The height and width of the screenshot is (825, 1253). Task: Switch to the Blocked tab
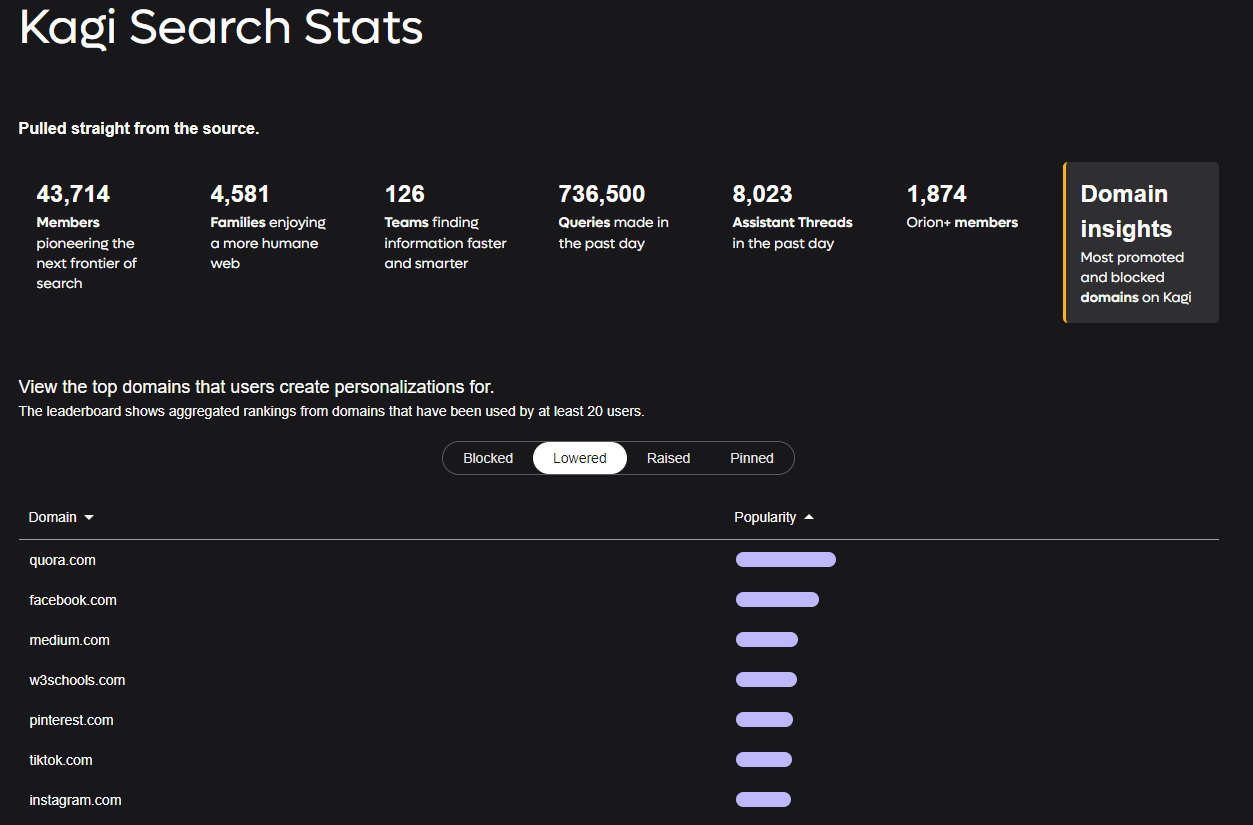[x=488, y=458]
